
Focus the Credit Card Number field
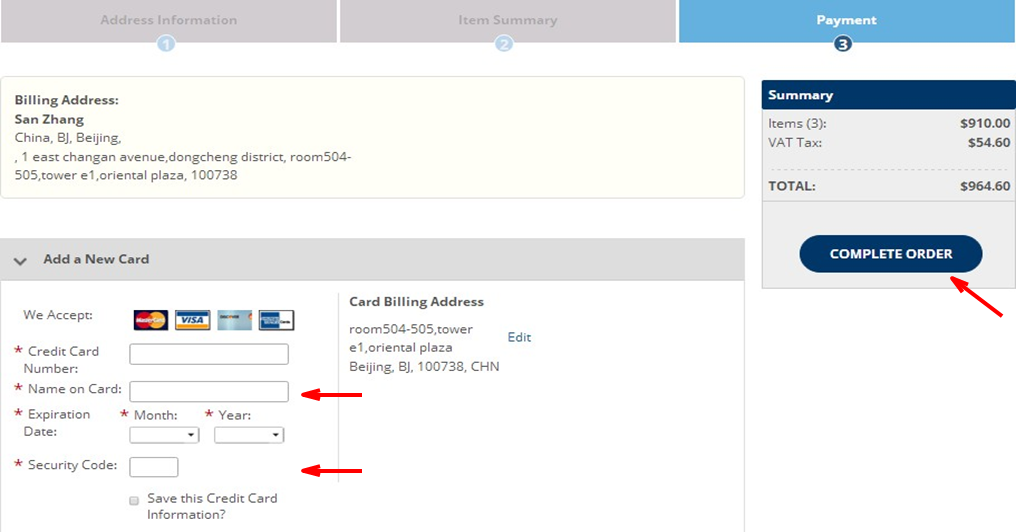click(x=209, y=354)
